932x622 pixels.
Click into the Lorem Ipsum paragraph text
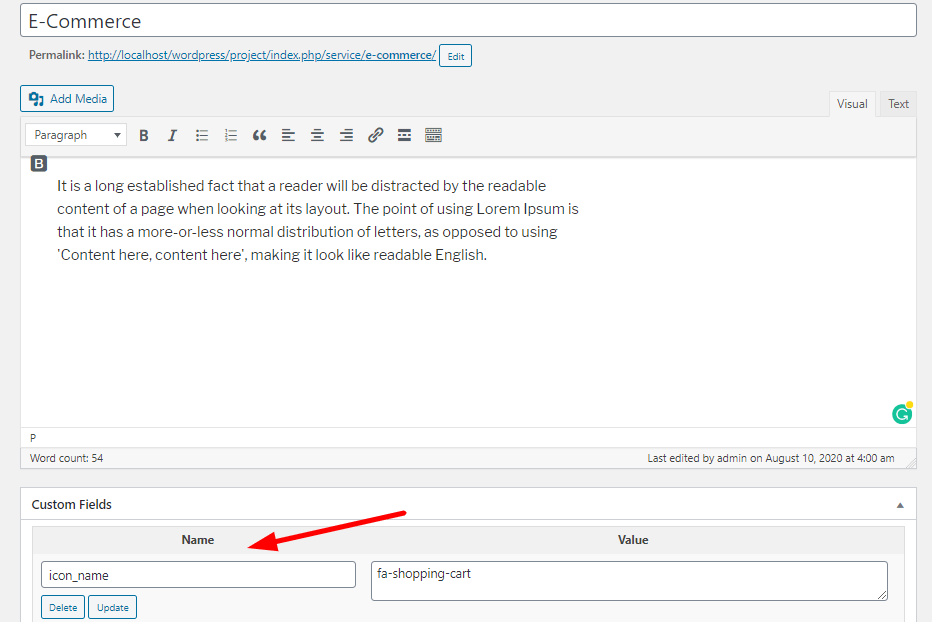317,220
